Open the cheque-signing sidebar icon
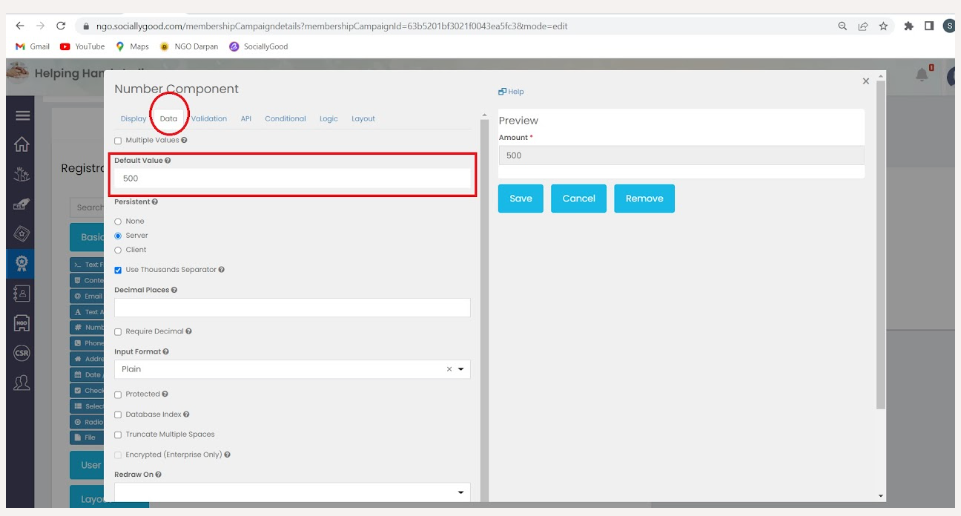 (21, 204)
